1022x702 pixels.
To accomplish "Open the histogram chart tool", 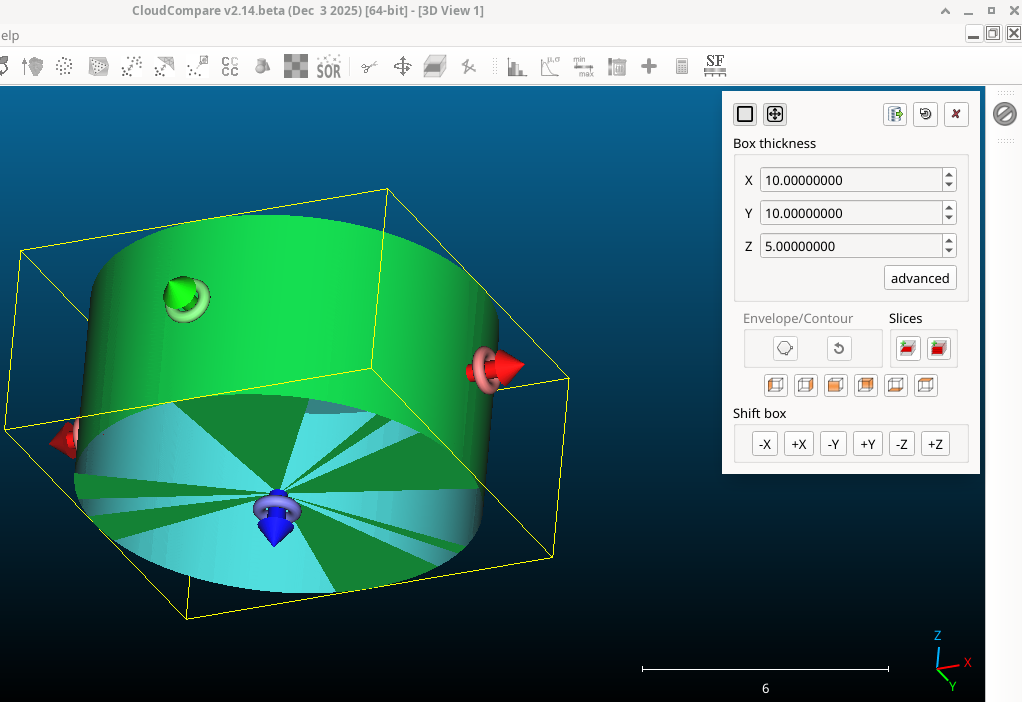I will click(x=516, y=67).
